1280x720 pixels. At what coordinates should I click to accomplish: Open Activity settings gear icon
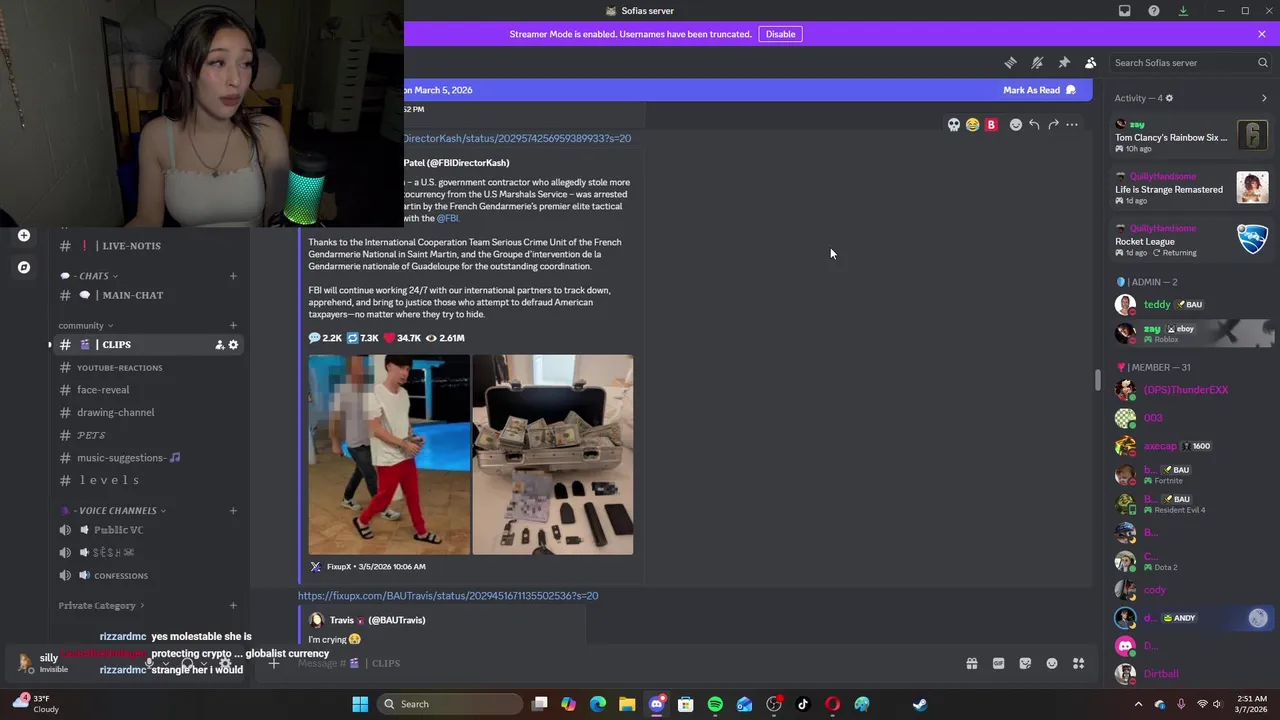click(x=1169, y=98)
